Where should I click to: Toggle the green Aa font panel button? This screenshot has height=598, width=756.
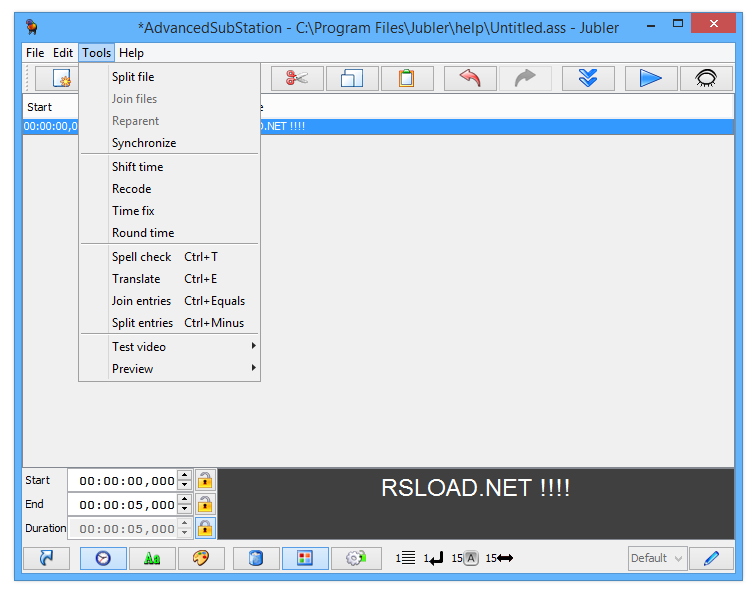point(152,558)
